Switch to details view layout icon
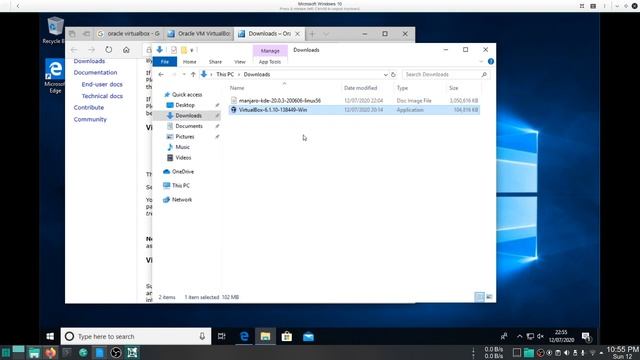The image size is (640, 360). pyautogui.click(x=480, y=297)
